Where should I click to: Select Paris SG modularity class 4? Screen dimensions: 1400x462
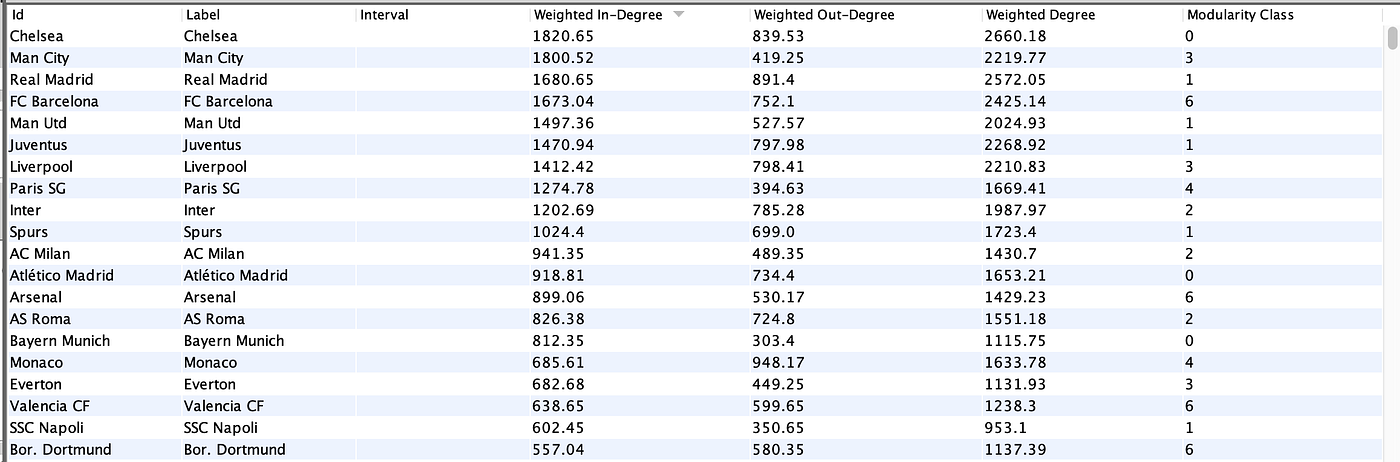(x=1189, y=189)
